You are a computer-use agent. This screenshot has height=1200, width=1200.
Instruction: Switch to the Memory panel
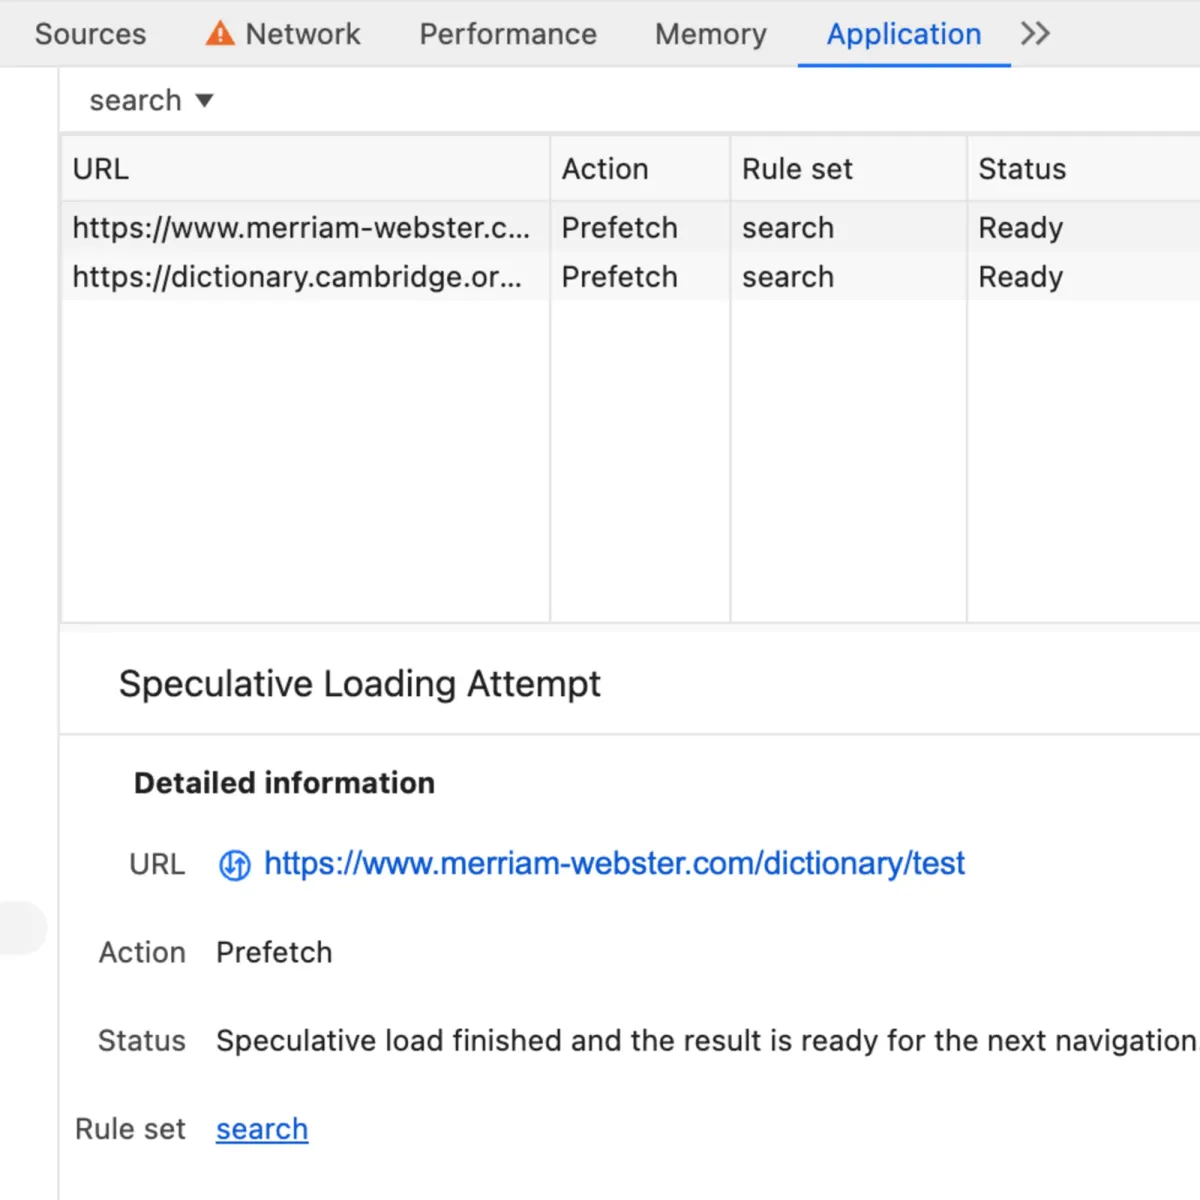pos(709,33)
